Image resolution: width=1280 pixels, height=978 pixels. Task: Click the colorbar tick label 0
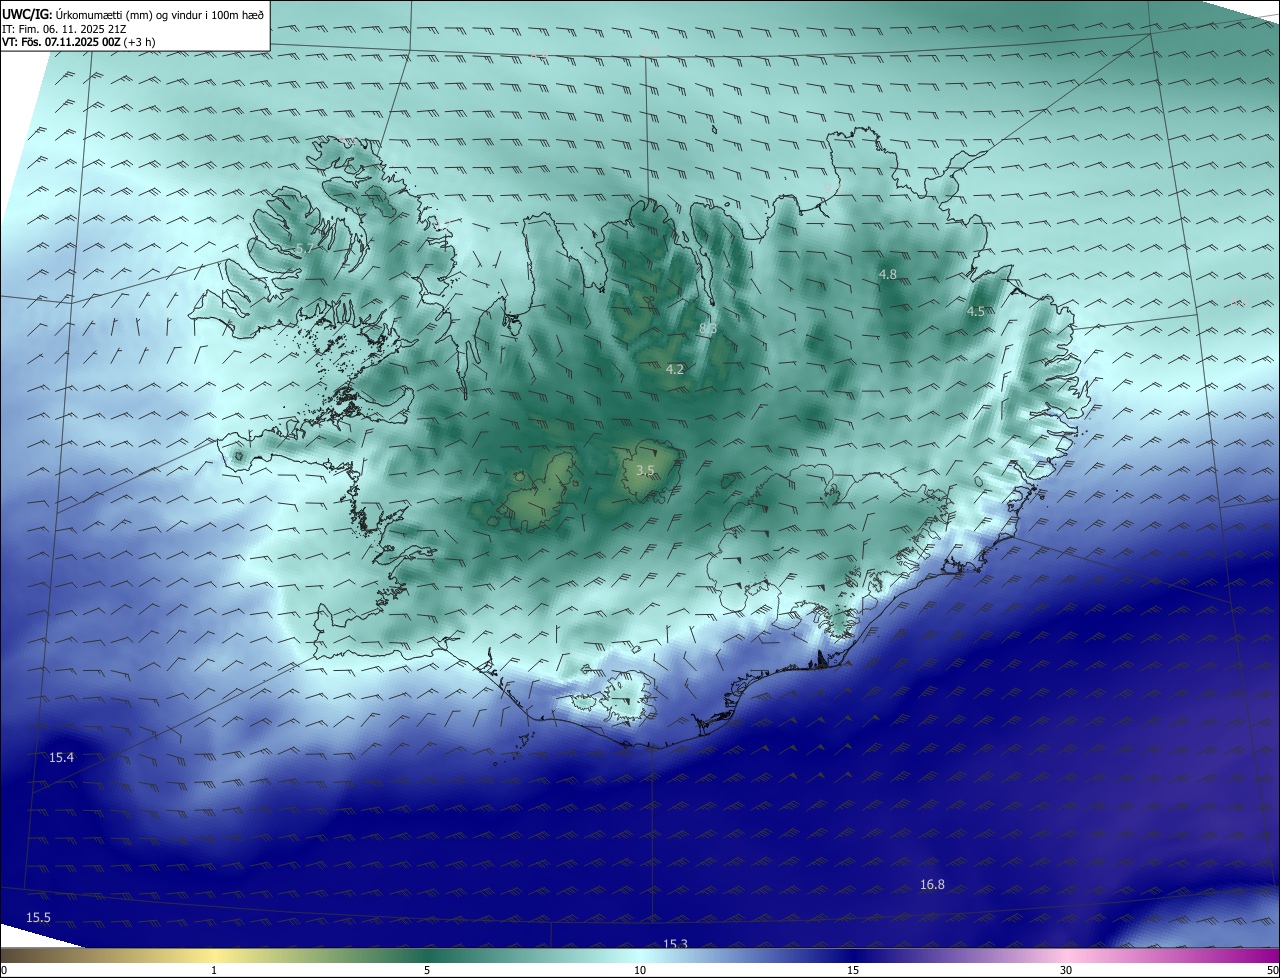3,970
